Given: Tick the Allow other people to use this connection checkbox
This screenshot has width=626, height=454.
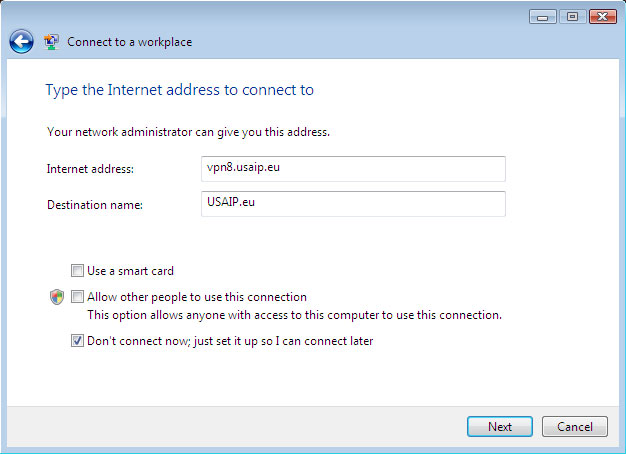Looking at the screenshot, I should coord(77,297).
